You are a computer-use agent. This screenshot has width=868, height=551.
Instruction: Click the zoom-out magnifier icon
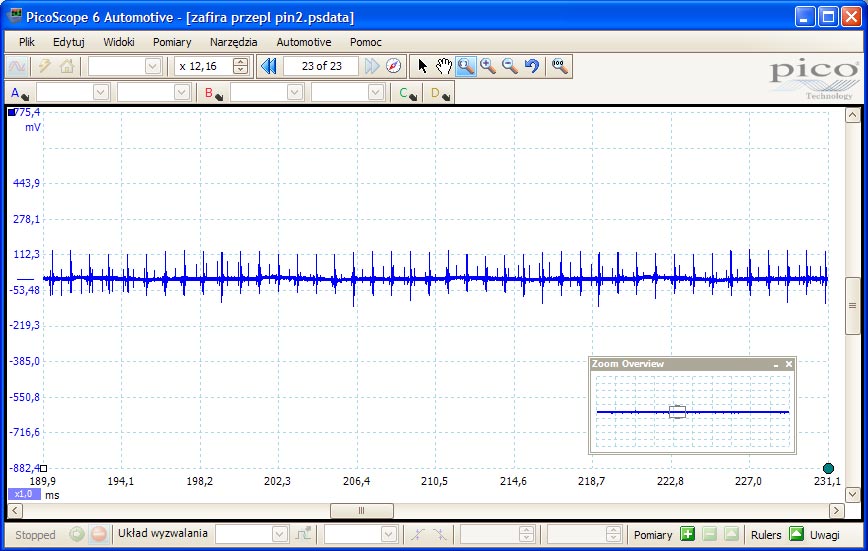point(510,66)
